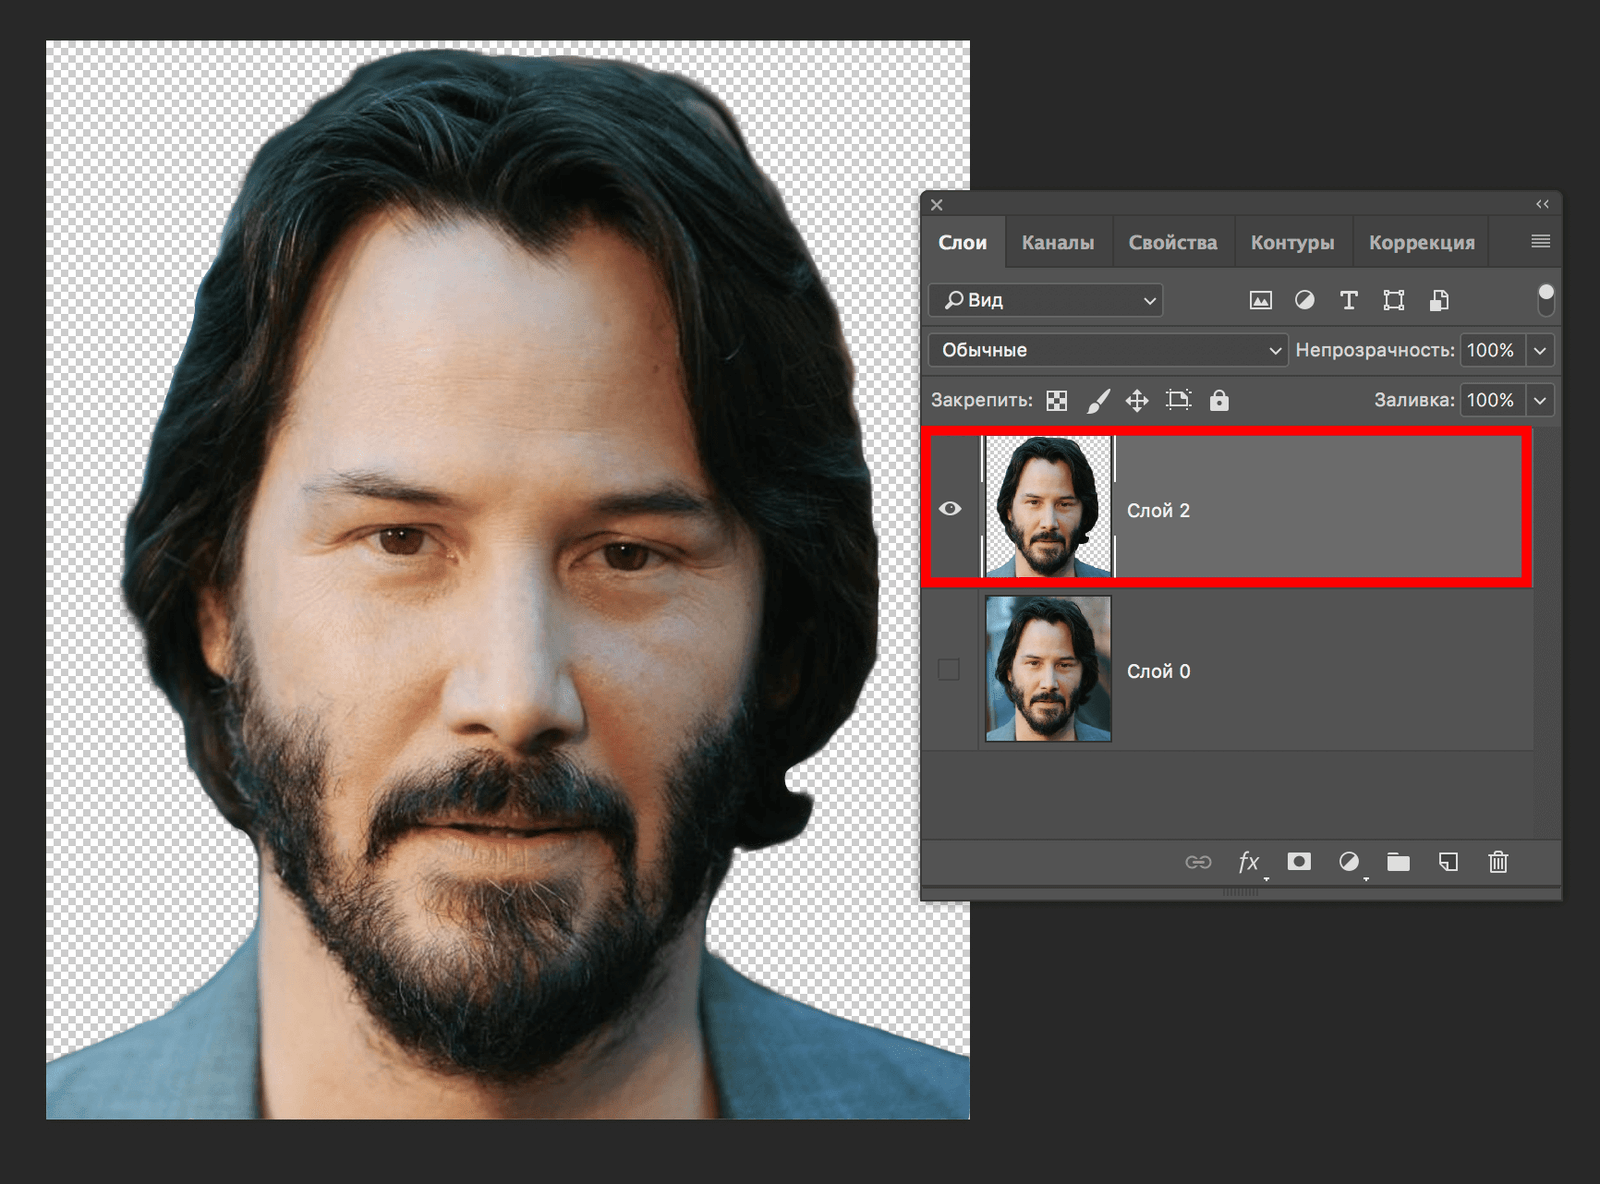Click the pixel layer filter icon

click(x=1260, y=300)
